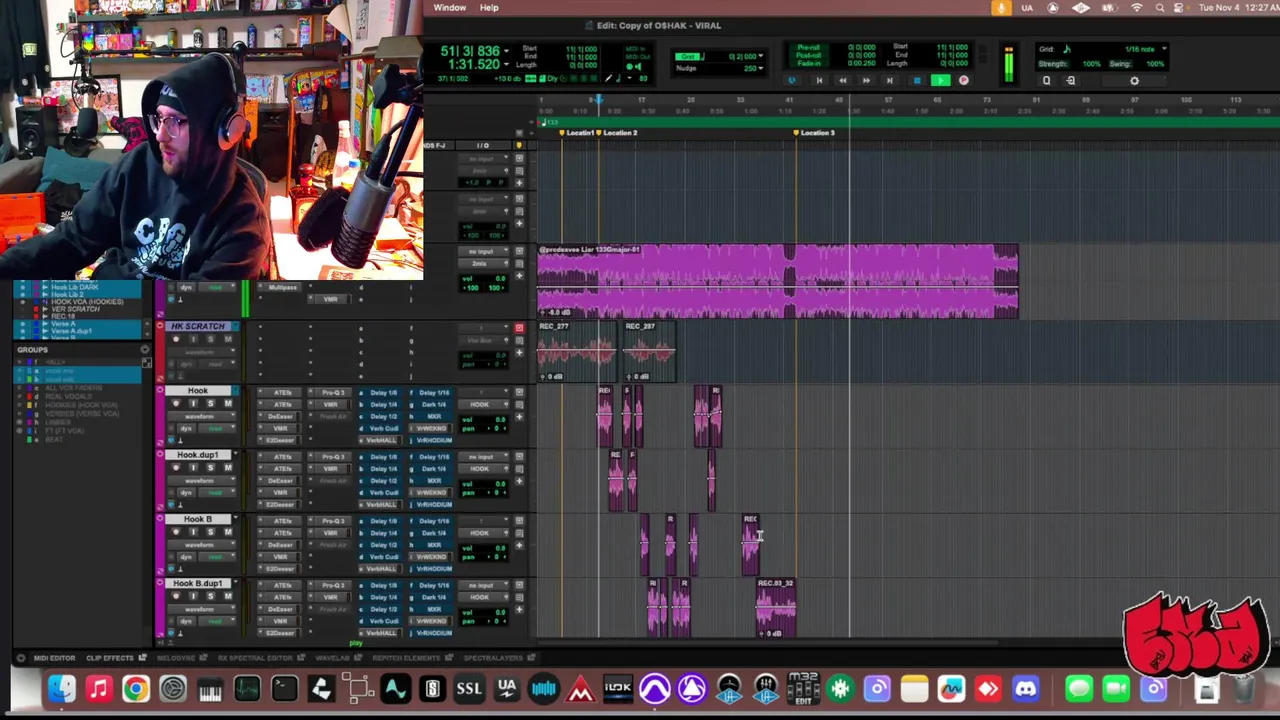1280x720 pixels.
Task: Click the Spotlight search icon in menu bar
Action: 1160,8
